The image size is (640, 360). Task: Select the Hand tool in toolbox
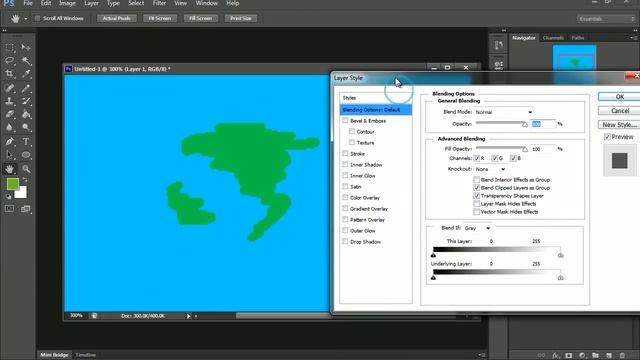(x=9, y=169)
